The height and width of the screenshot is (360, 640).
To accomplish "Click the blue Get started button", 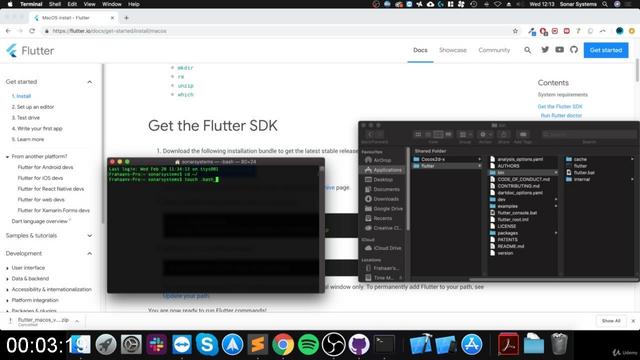I will click(606, 50).
